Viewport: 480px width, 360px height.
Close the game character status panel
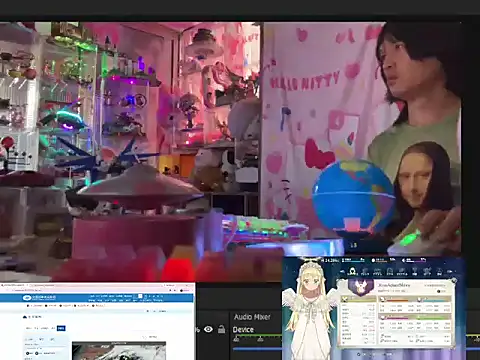[453, 281]
